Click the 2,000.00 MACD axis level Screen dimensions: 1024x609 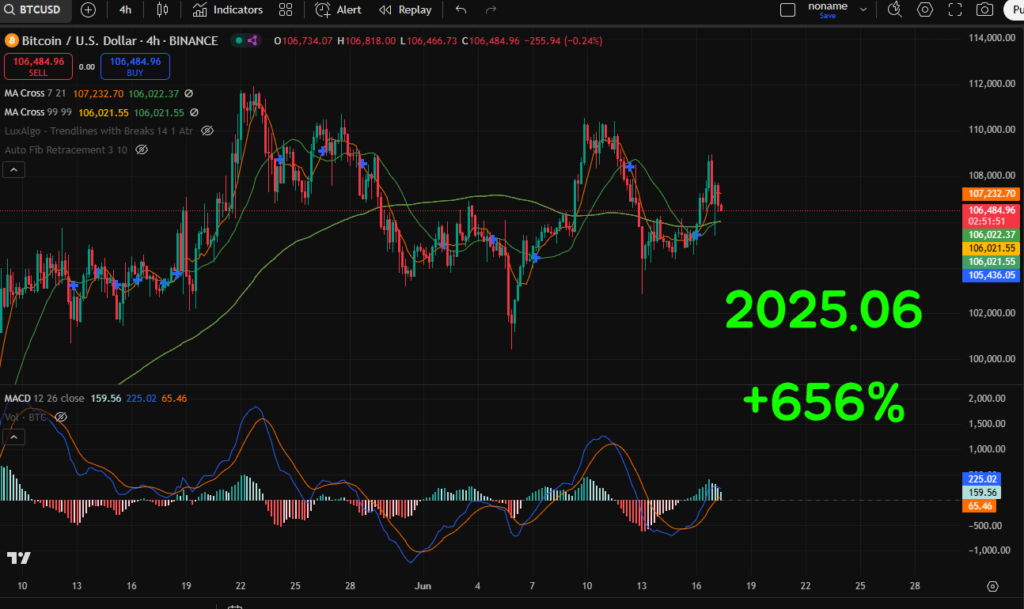987,398
